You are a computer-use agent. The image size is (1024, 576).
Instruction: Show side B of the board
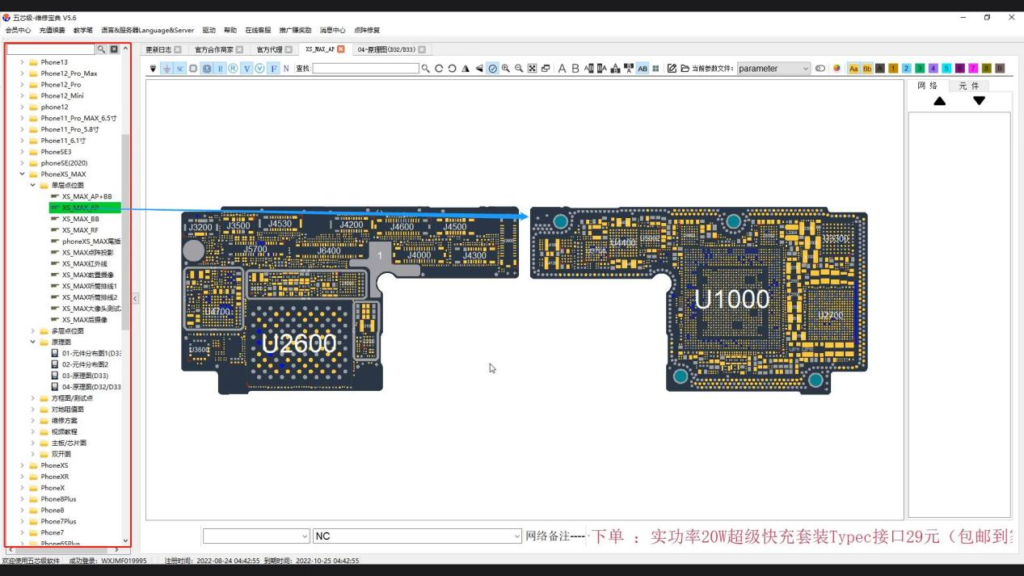click(x=575, y=69)
